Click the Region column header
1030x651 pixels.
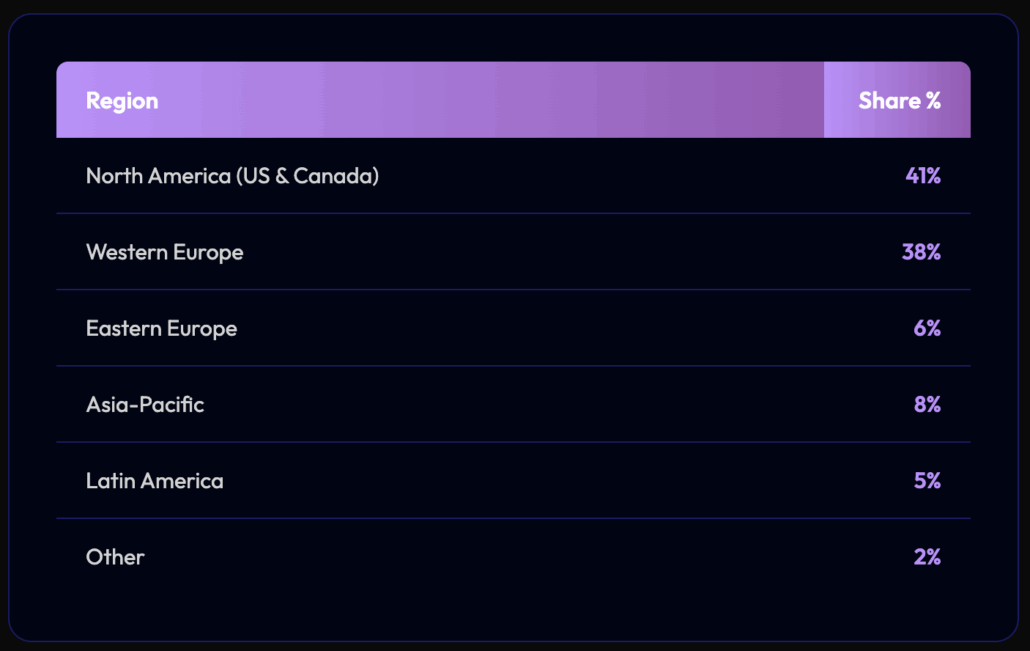click(x=122, y=101)
